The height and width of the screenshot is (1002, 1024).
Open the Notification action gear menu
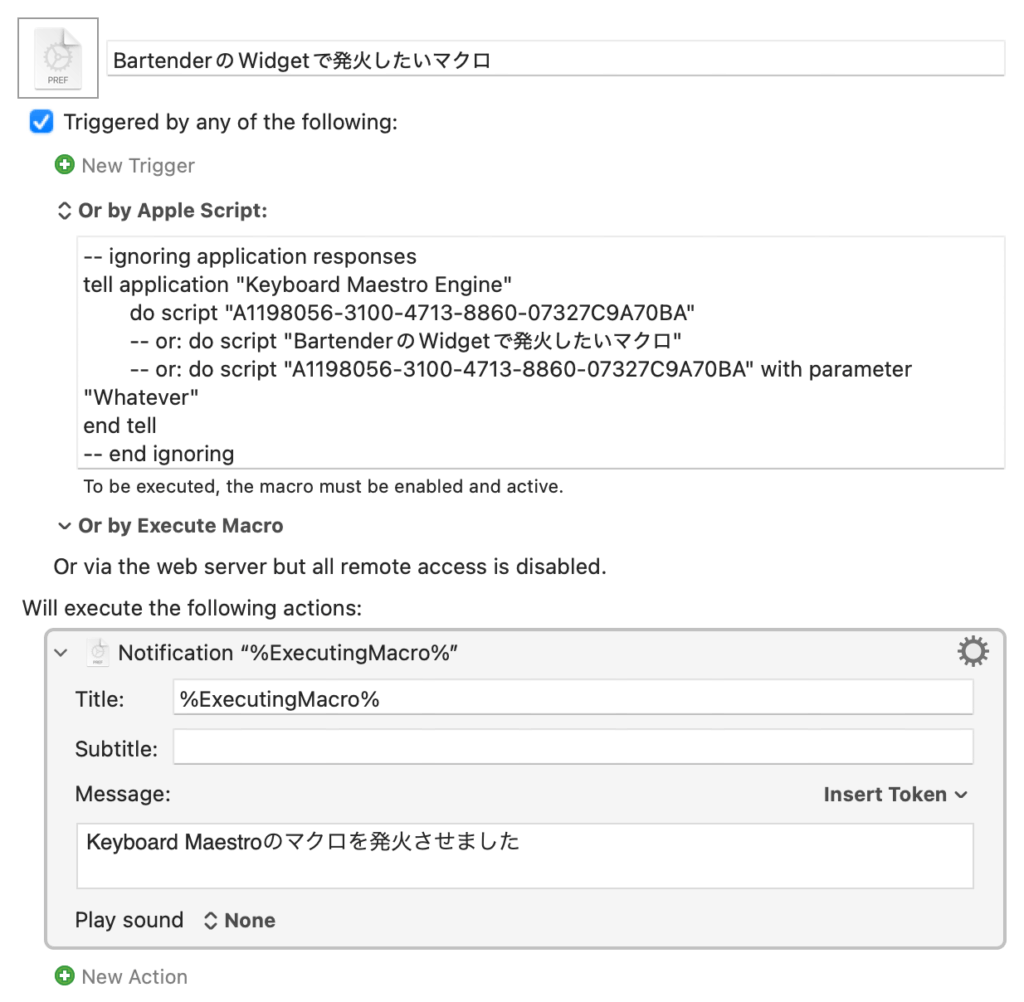pos(972,653)
